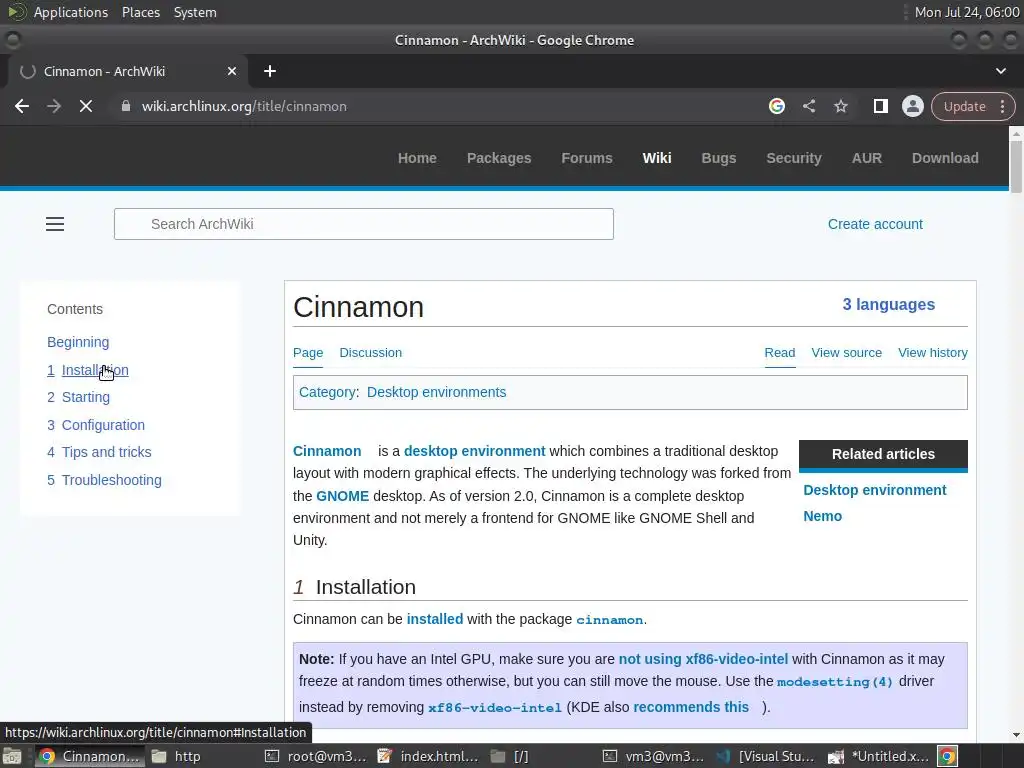Open the desktop environment link in intro
The image size is (1024, 768).
point(474,451)
